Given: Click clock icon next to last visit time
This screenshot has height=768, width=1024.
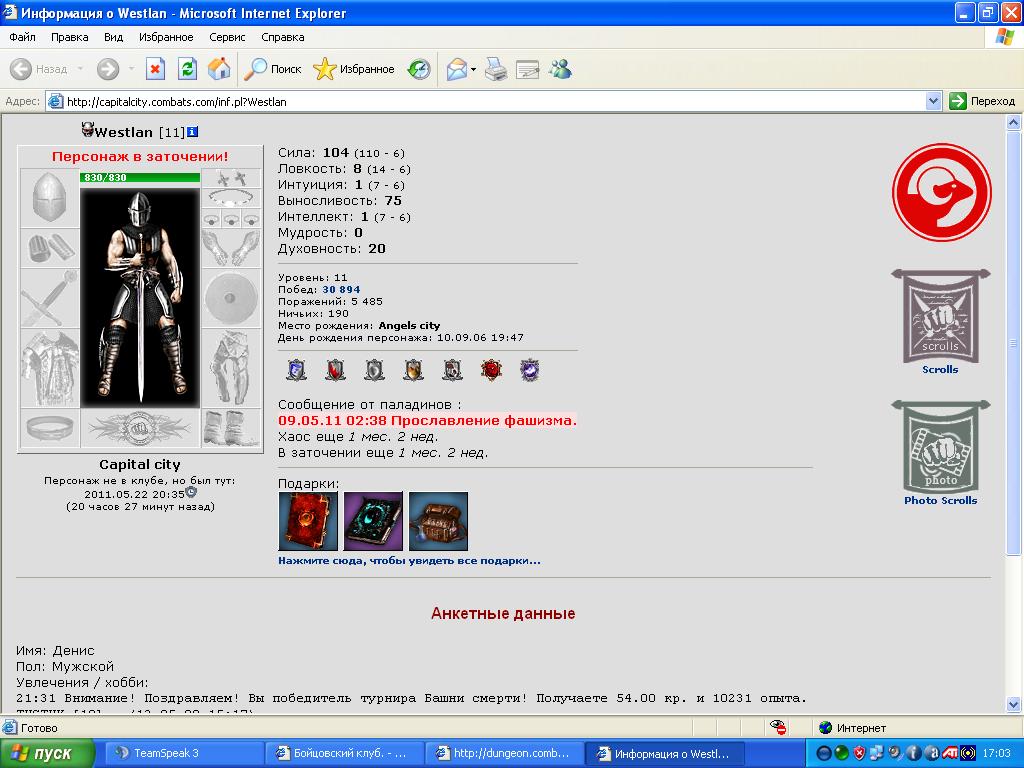Looking at the screenshot, I should (x=191, y=492).
